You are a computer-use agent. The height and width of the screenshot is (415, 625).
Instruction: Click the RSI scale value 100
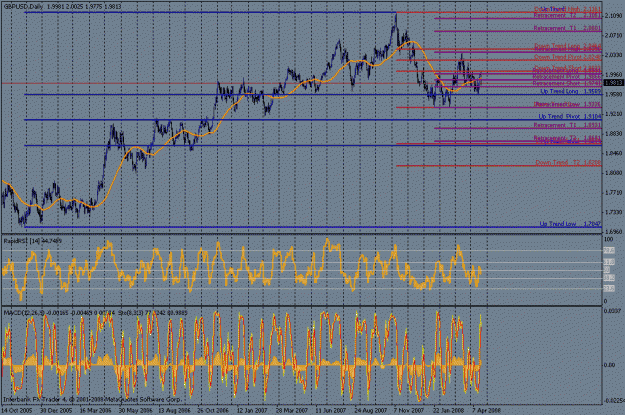point(609,239)
